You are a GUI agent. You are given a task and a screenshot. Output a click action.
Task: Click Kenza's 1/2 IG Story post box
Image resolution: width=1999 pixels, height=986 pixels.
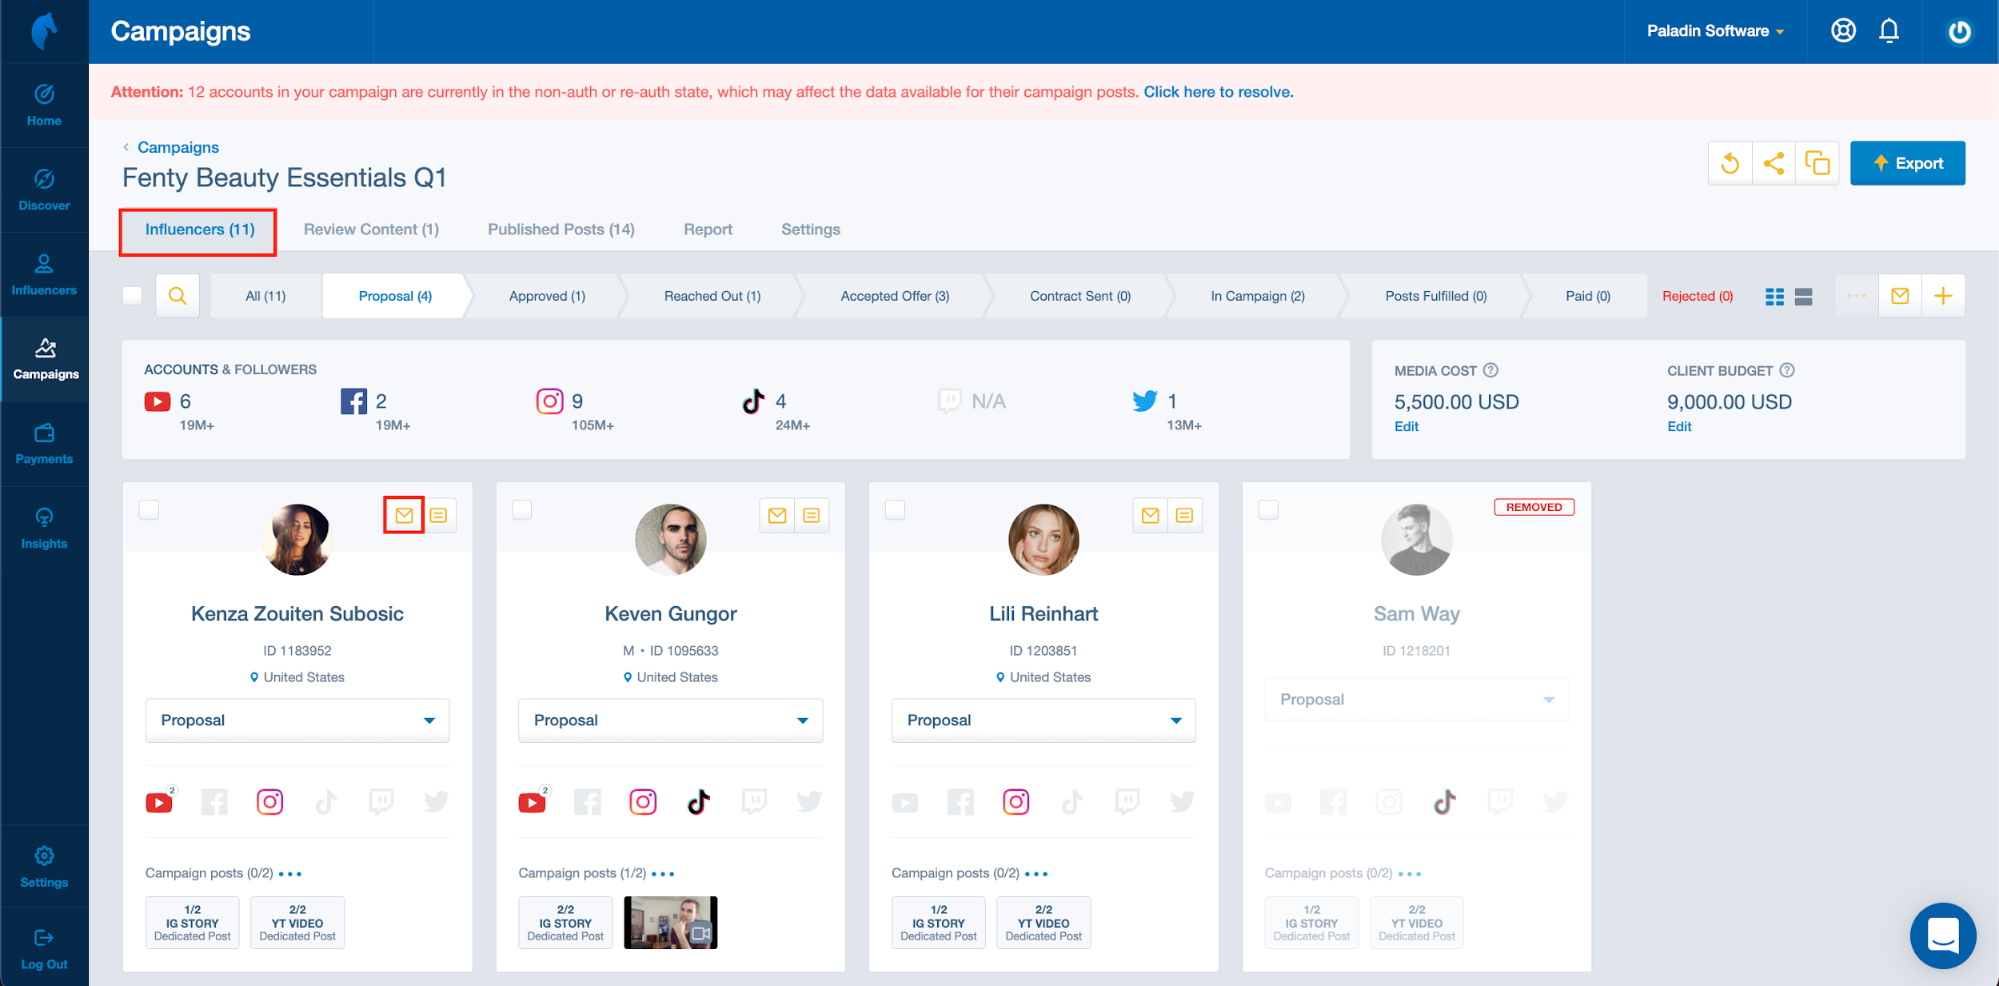click(x=192, y=922)
